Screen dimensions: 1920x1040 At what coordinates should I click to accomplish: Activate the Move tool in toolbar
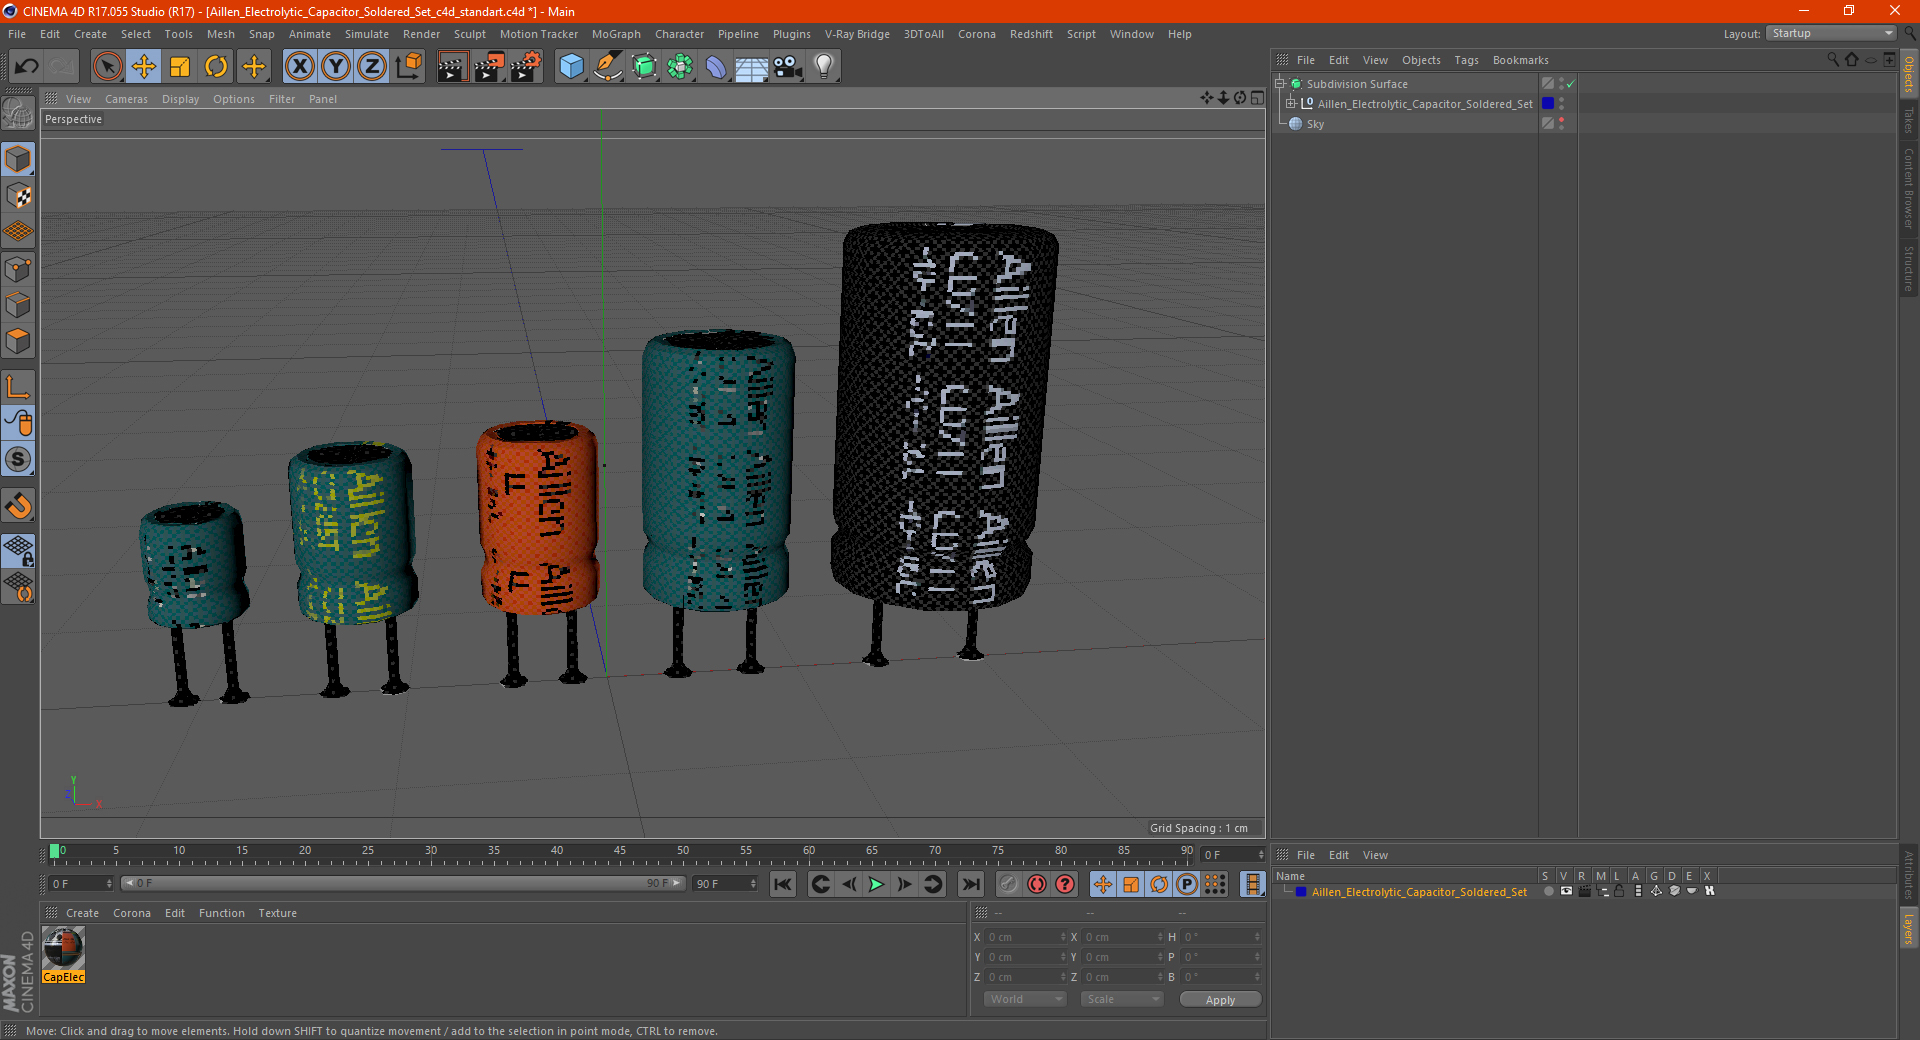[x=144, y=67]
